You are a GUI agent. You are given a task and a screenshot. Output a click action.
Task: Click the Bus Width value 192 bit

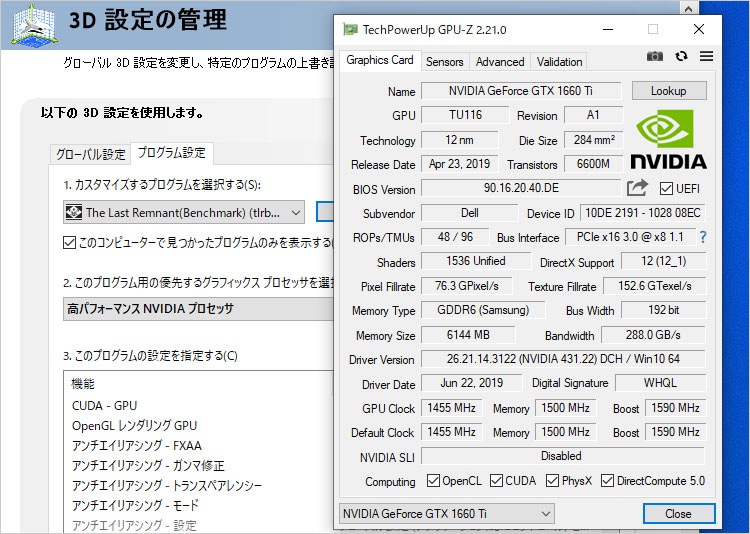663,310
